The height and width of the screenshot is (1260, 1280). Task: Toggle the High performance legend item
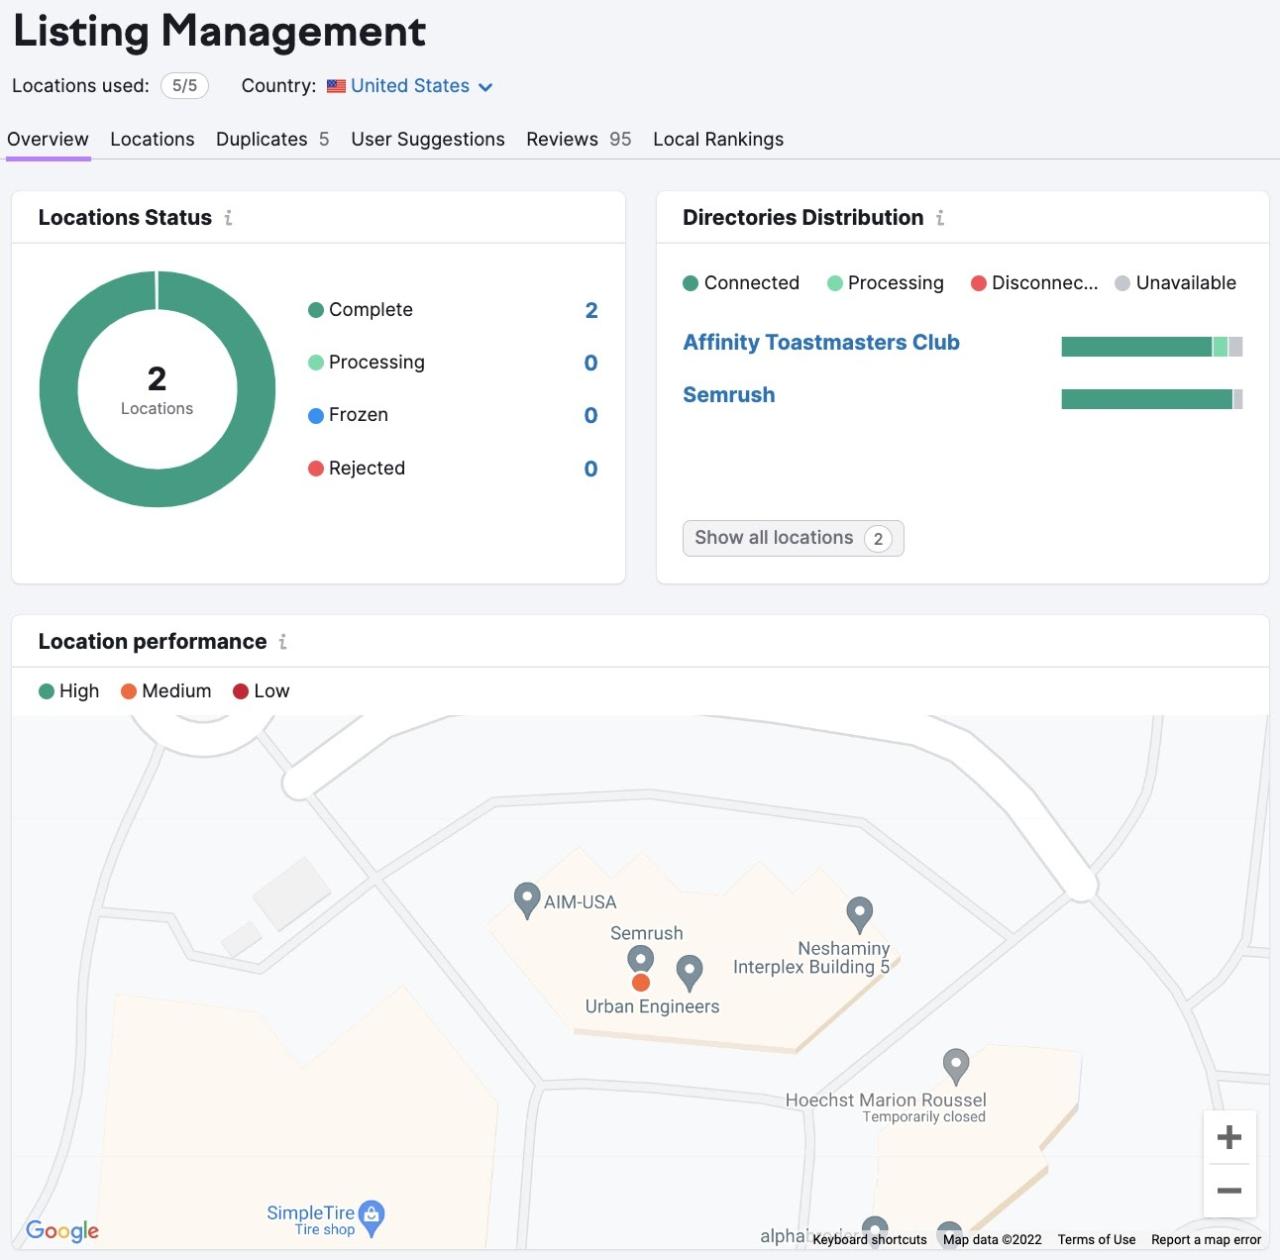pyautogui.click(x=68, y=691)
